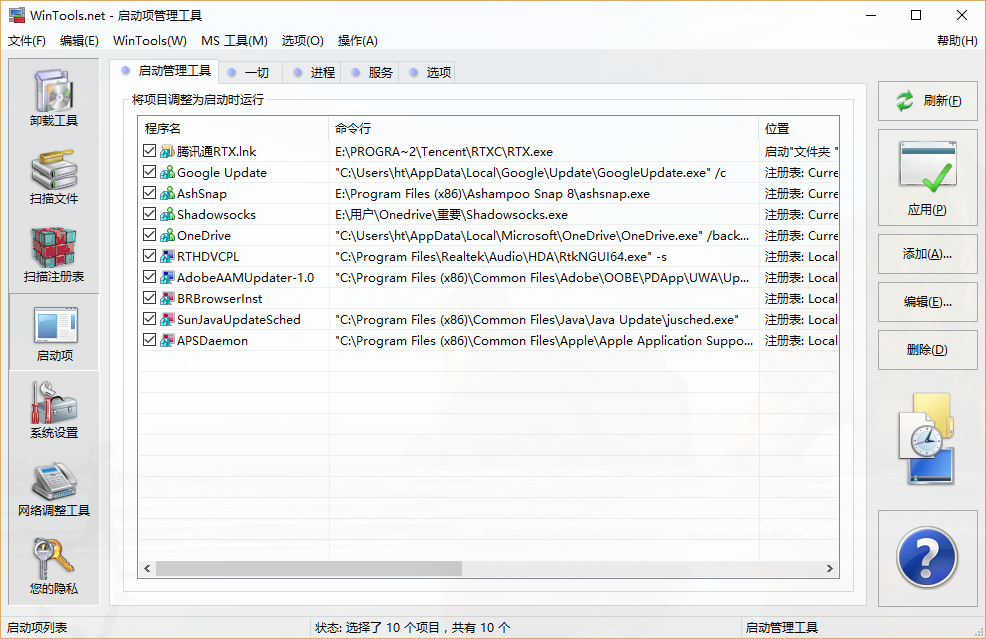Screen dimensions: 986x639
Task: Open the WinTools(W) menu
Action: point(149,41)
